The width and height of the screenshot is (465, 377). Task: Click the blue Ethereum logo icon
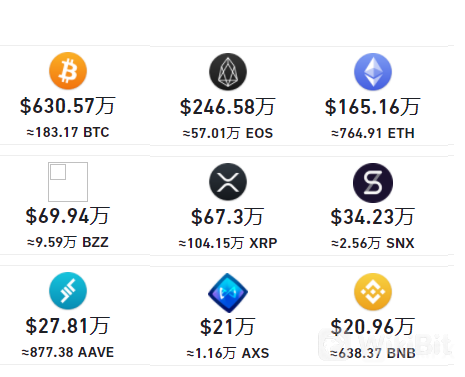click(373, 72)
